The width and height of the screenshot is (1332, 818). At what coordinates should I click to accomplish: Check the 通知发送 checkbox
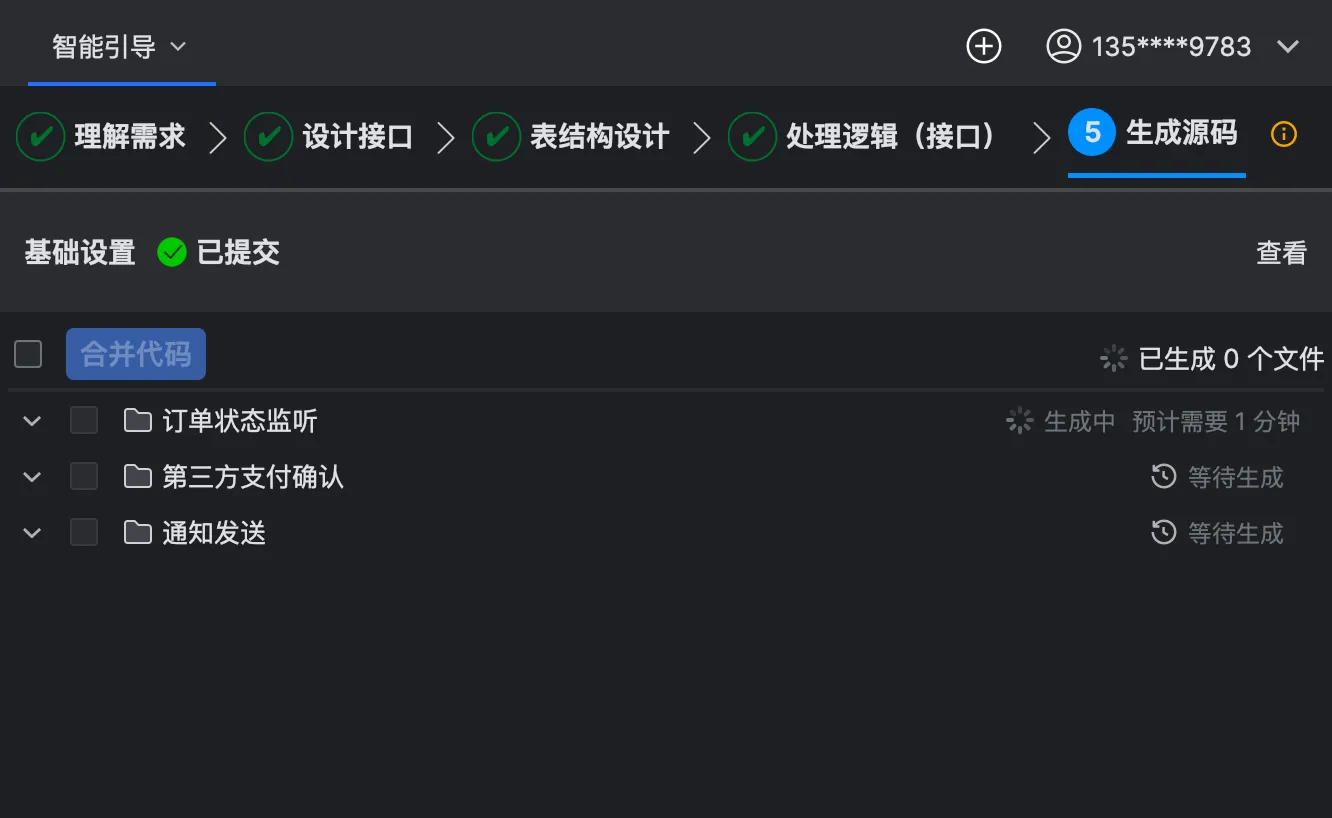[x=84, y=532]
